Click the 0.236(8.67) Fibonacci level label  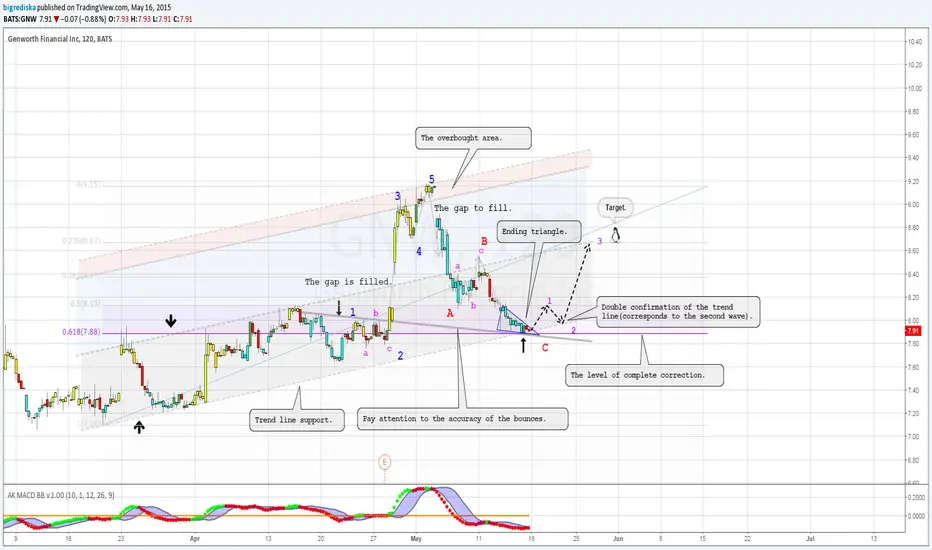point(81,241)
